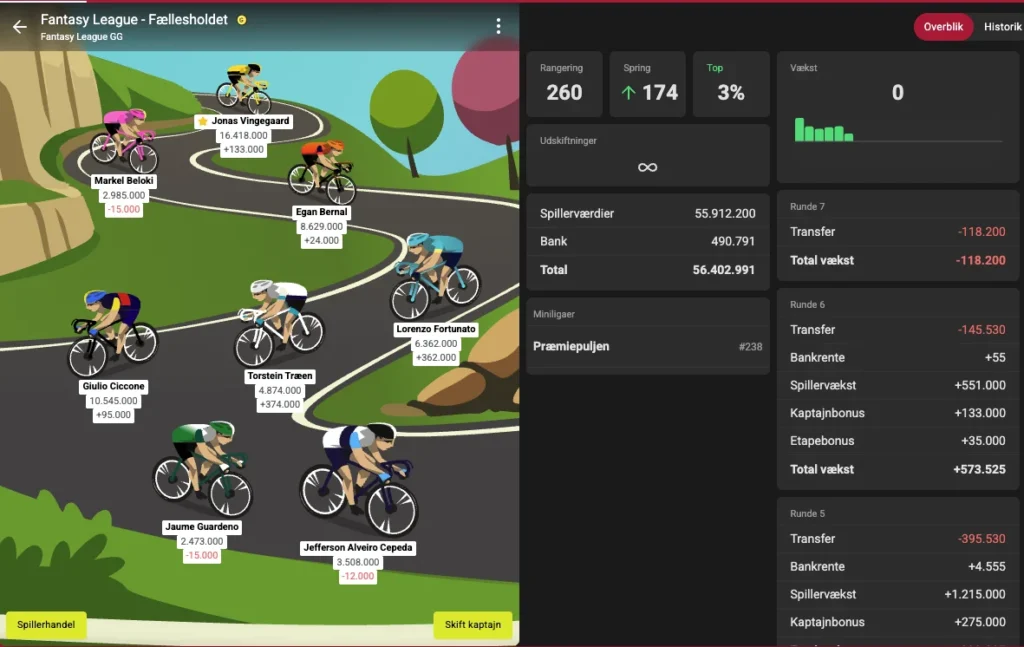Viewport: 1024px width, 647px height.
Task: Click the 10.545.000 value under Ciccone
Action: click(114, 401)
